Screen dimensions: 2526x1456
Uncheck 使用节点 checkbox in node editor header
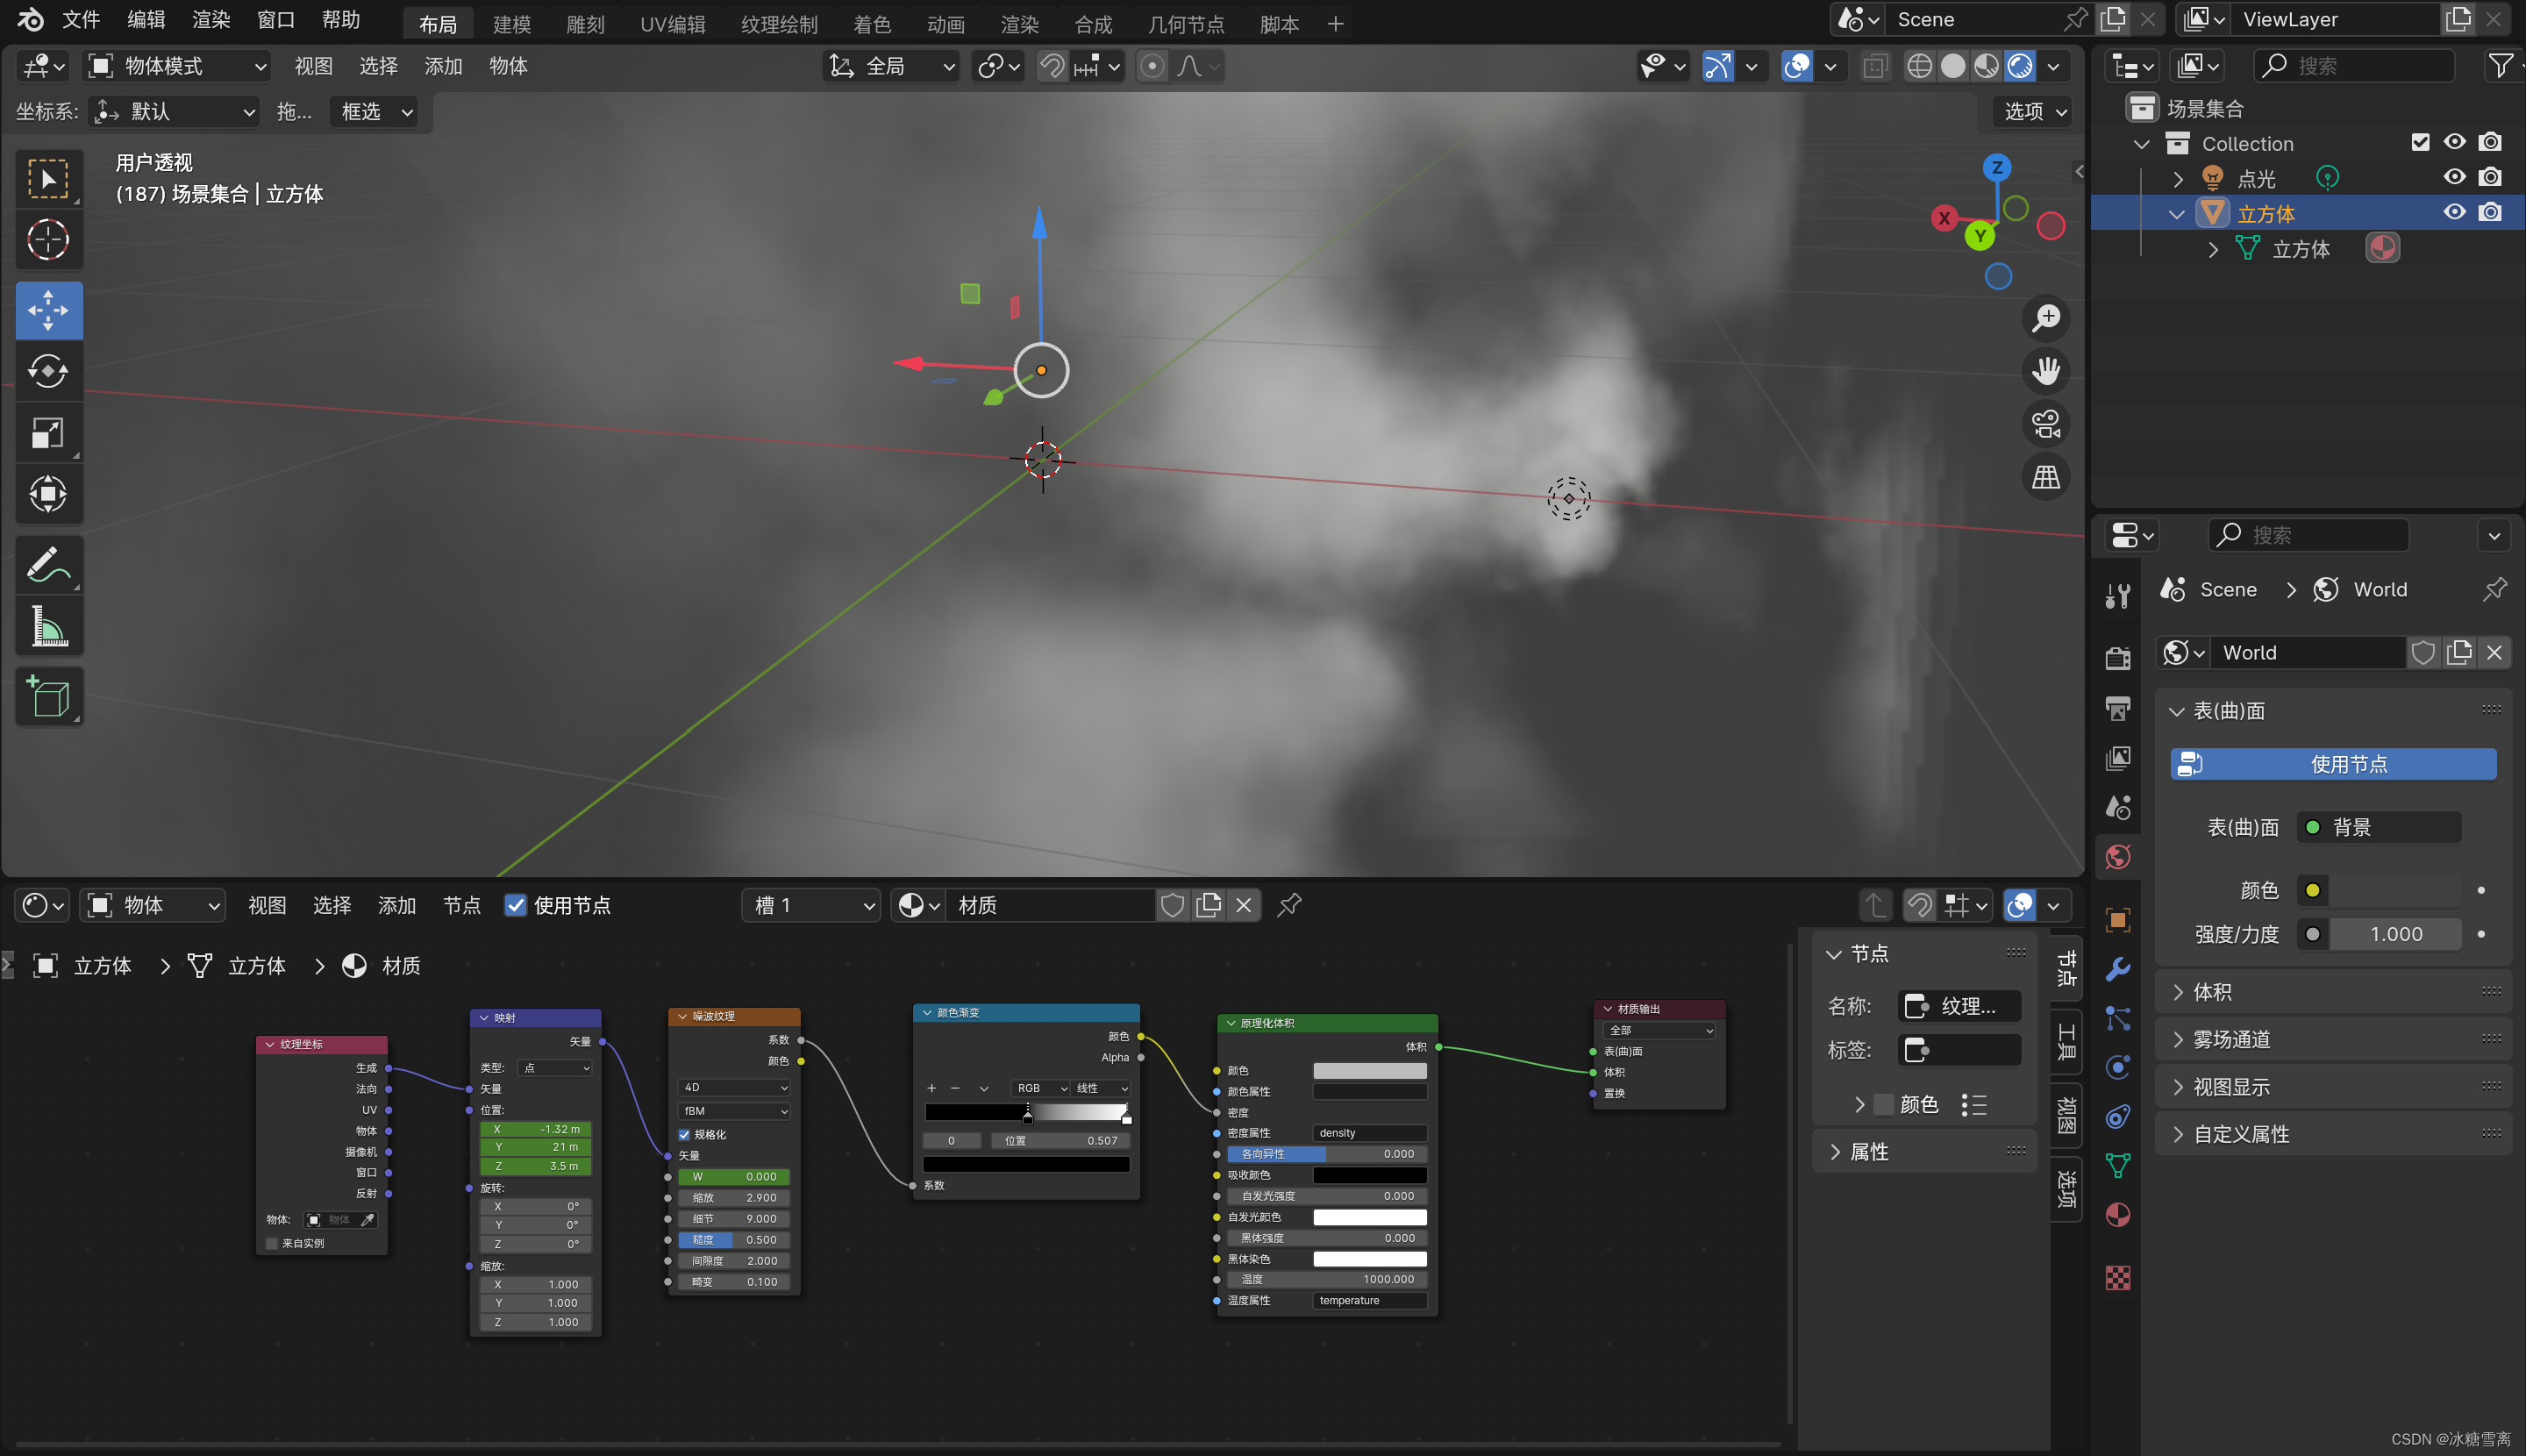point(515,906)
